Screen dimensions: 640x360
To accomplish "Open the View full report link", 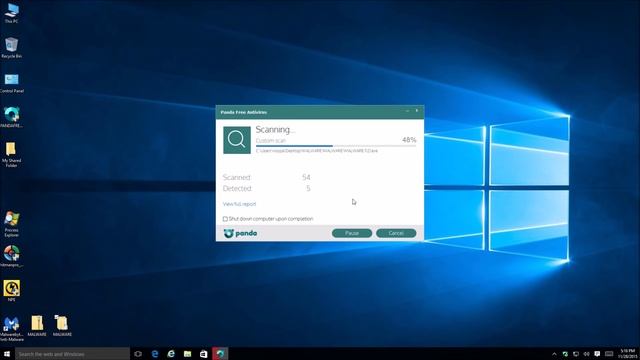I will click(x=239, y=204).
